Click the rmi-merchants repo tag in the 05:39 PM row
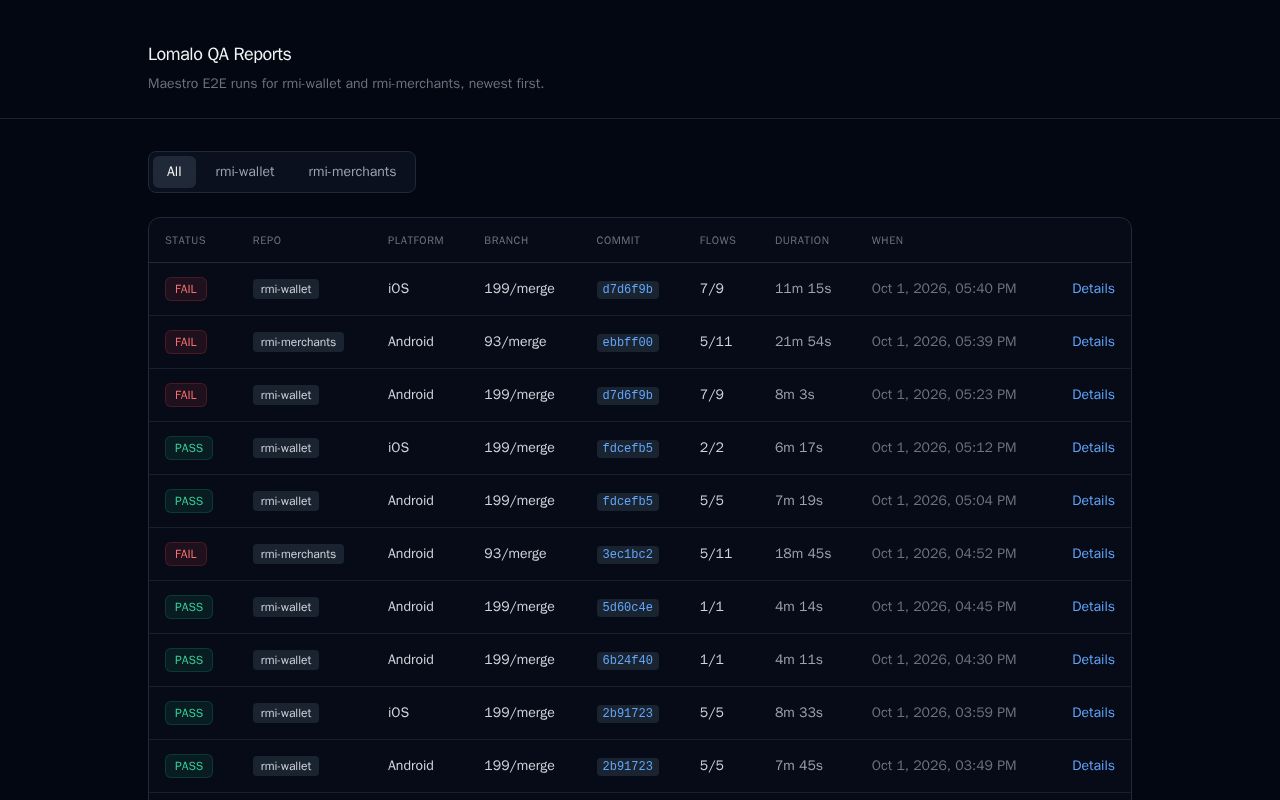The height and width of the screenshot is (800, 1280). [x=298, y=342]
